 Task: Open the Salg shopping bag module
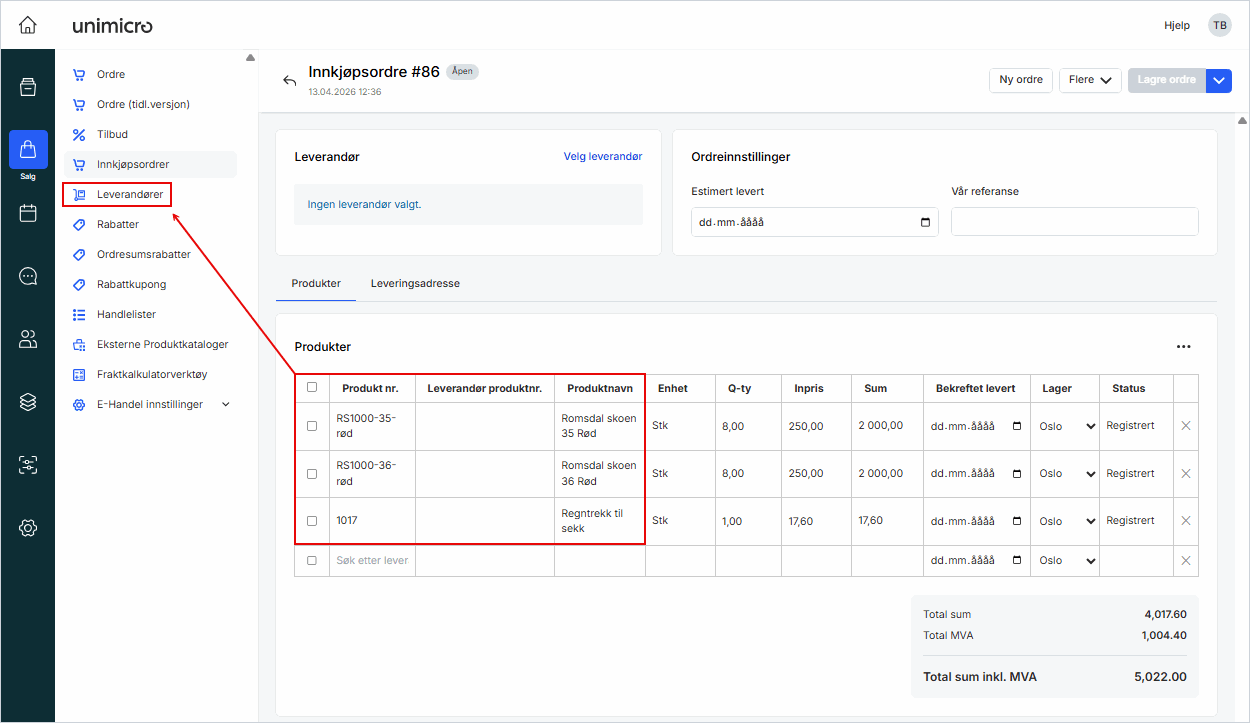tap(28, 150)
